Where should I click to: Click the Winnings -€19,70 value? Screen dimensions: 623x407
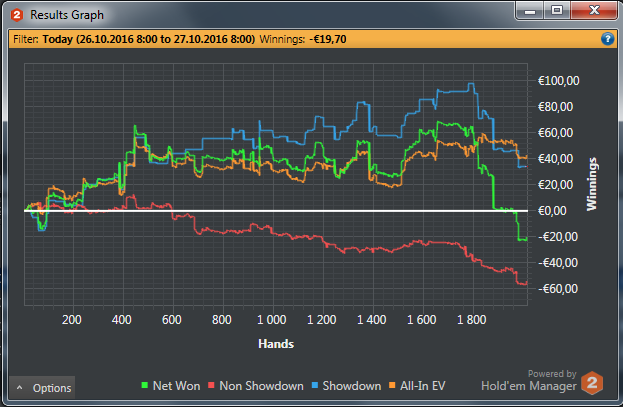[328, 39]
